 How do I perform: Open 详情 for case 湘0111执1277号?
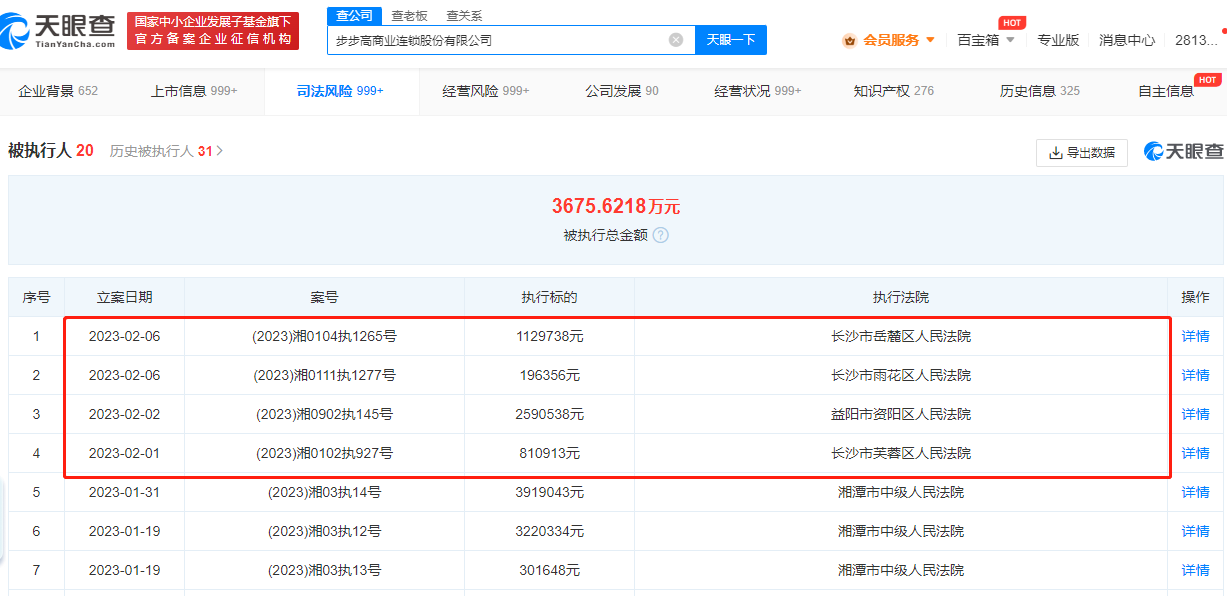1195,376
